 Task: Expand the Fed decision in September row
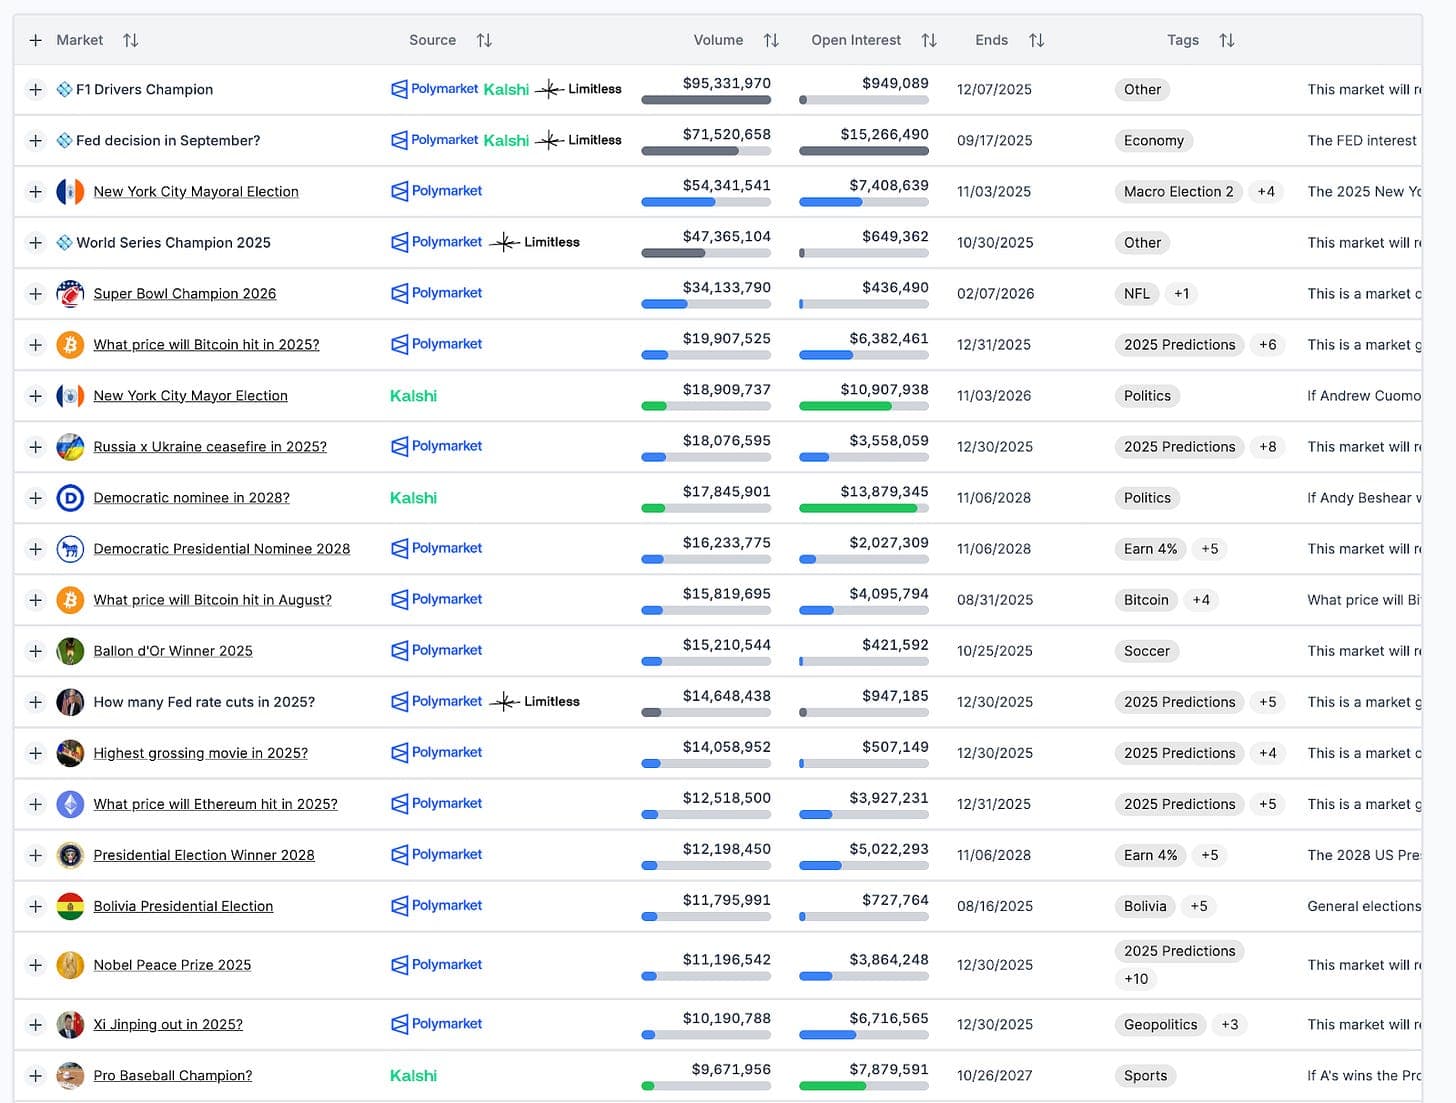(x=35, y=140)
